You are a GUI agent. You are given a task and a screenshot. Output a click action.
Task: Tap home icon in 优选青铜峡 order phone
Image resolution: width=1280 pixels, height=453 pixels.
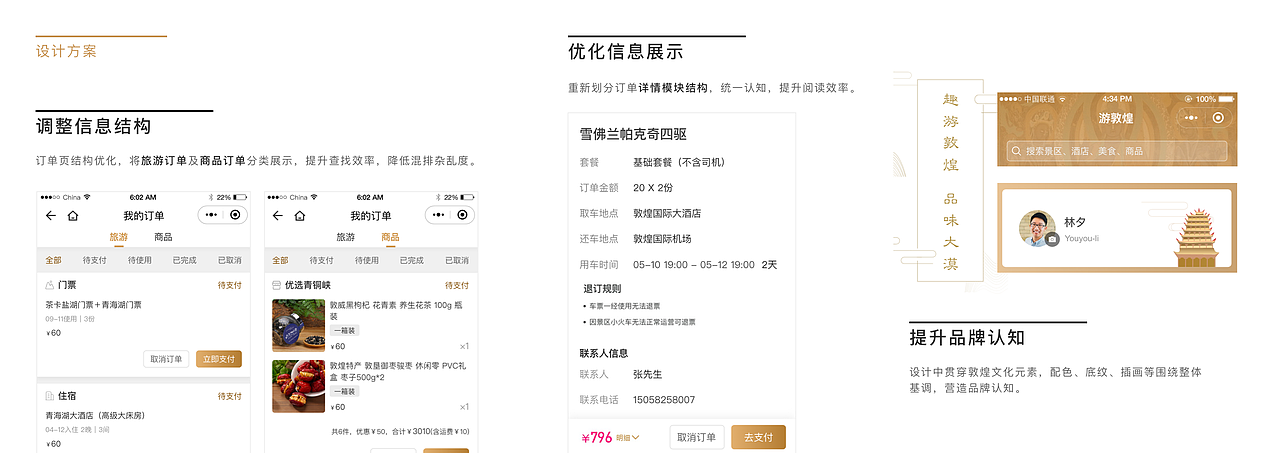[299, 215]
